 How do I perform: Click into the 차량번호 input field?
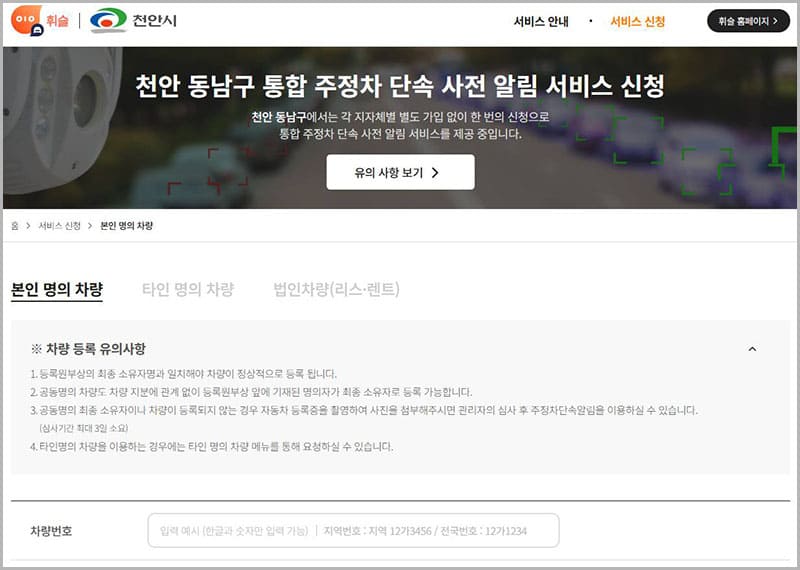[353, 530]
